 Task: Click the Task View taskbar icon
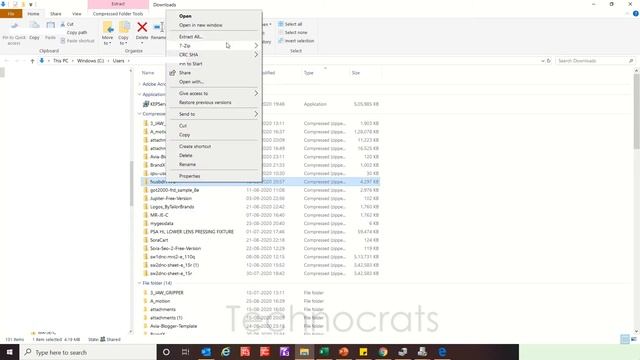tap(185, 352)
